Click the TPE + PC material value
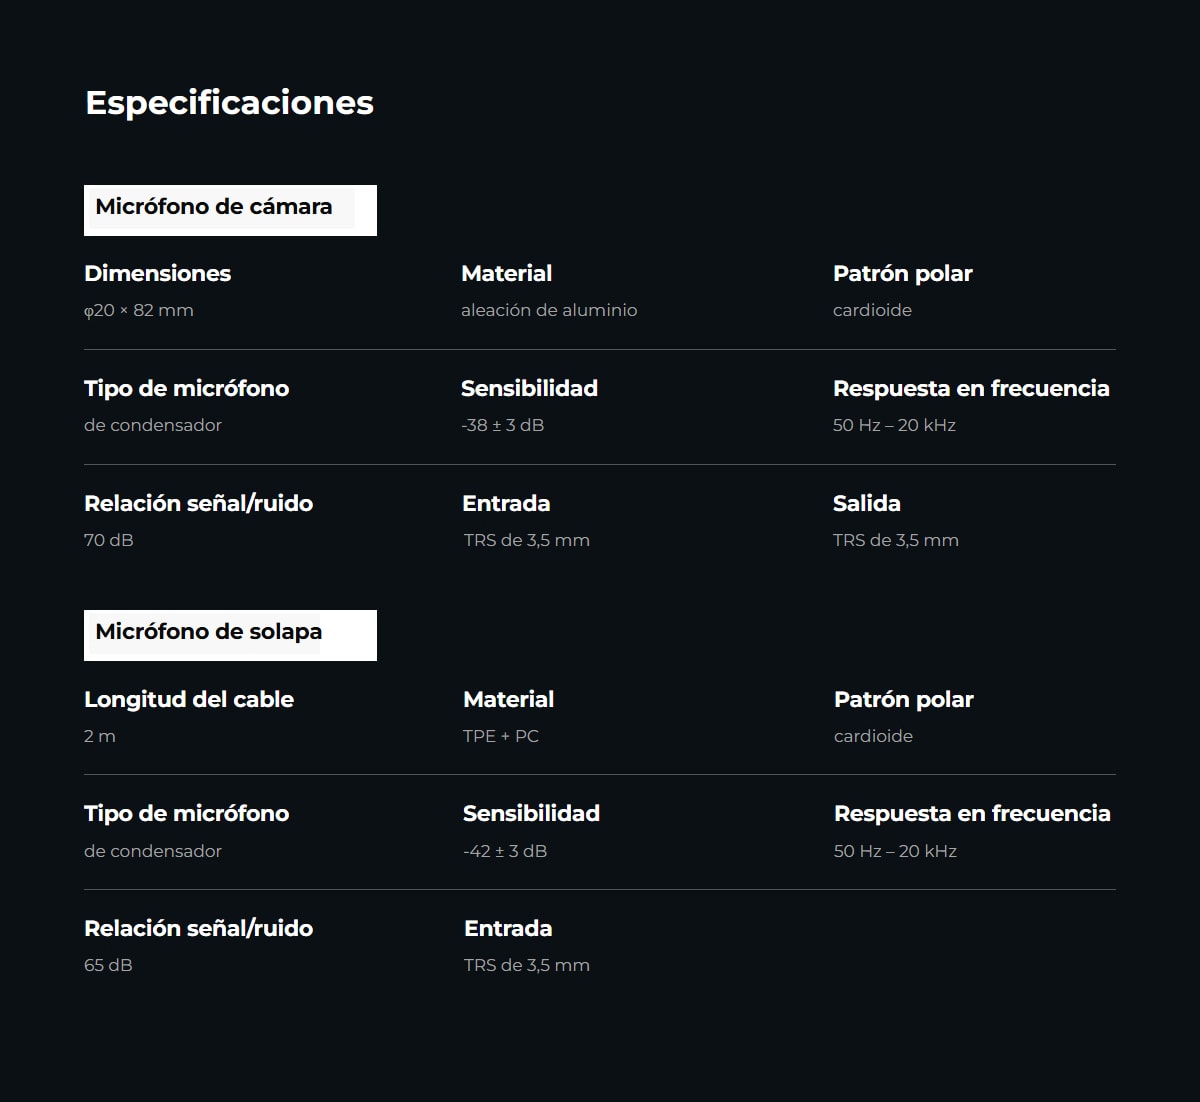1200x1102 pixels. coord(501,736)
